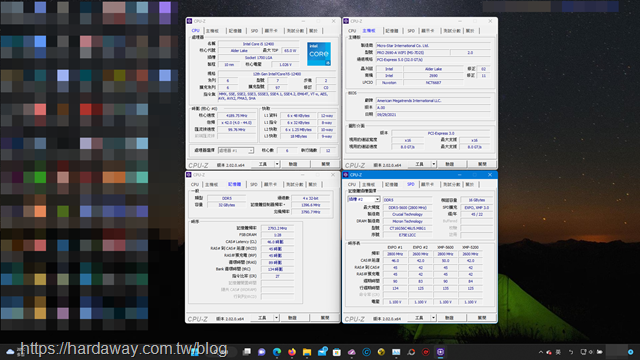Viewport: 640px width, 360px height.
Task: Switch to 主機板 tab in the CPU-tab window
Action: click(x=212, y=31)
